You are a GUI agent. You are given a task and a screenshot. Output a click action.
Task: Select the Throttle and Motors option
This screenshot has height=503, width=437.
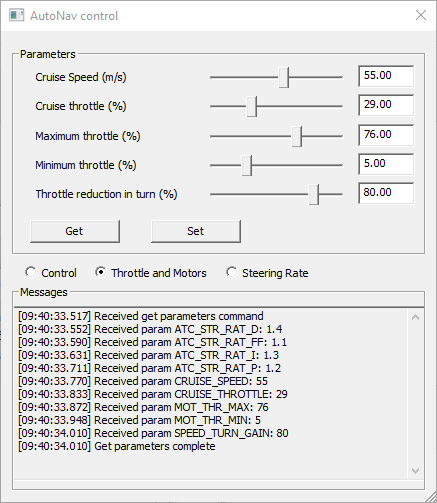(x=100, y=272)
